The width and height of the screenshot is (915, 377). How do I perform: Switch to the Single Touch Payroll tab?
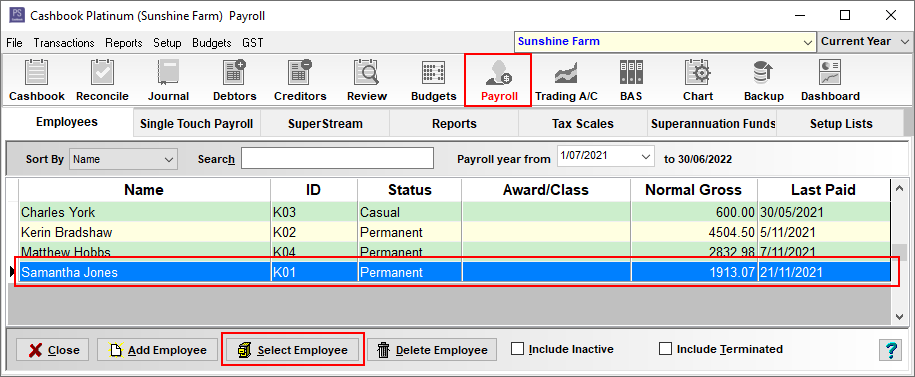[197, 124]
